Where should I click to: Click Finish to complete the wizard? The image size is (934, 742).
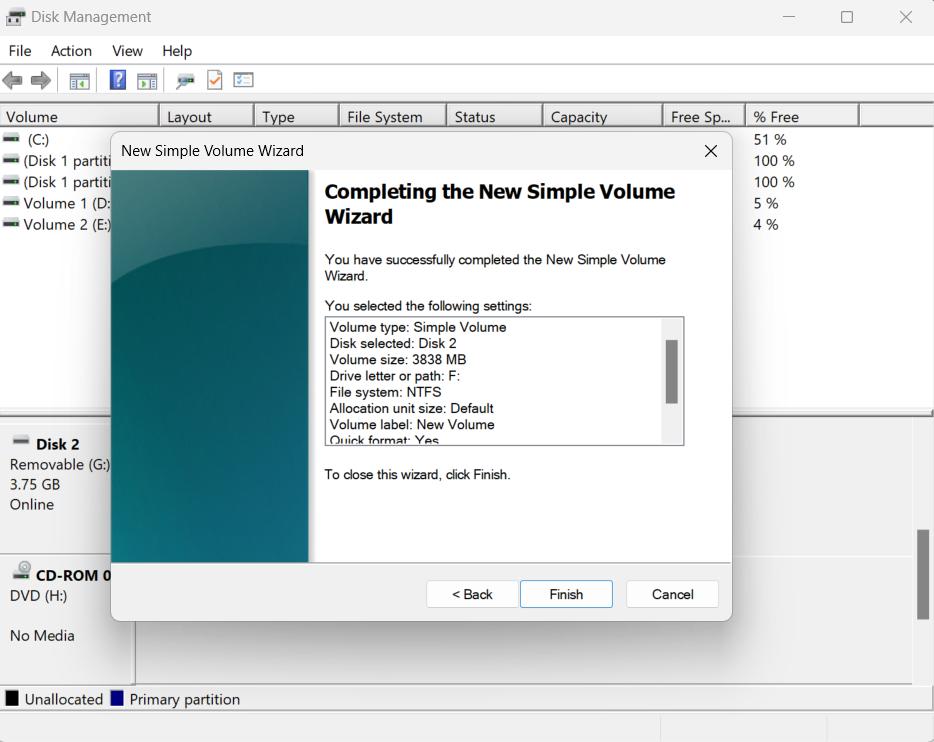pos(566,594)
